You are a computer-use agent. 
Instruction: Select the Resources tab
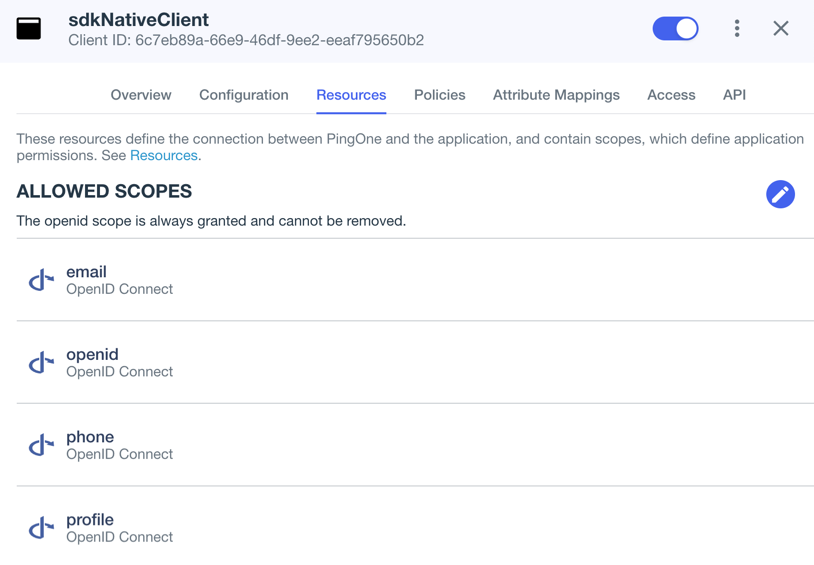351,95
